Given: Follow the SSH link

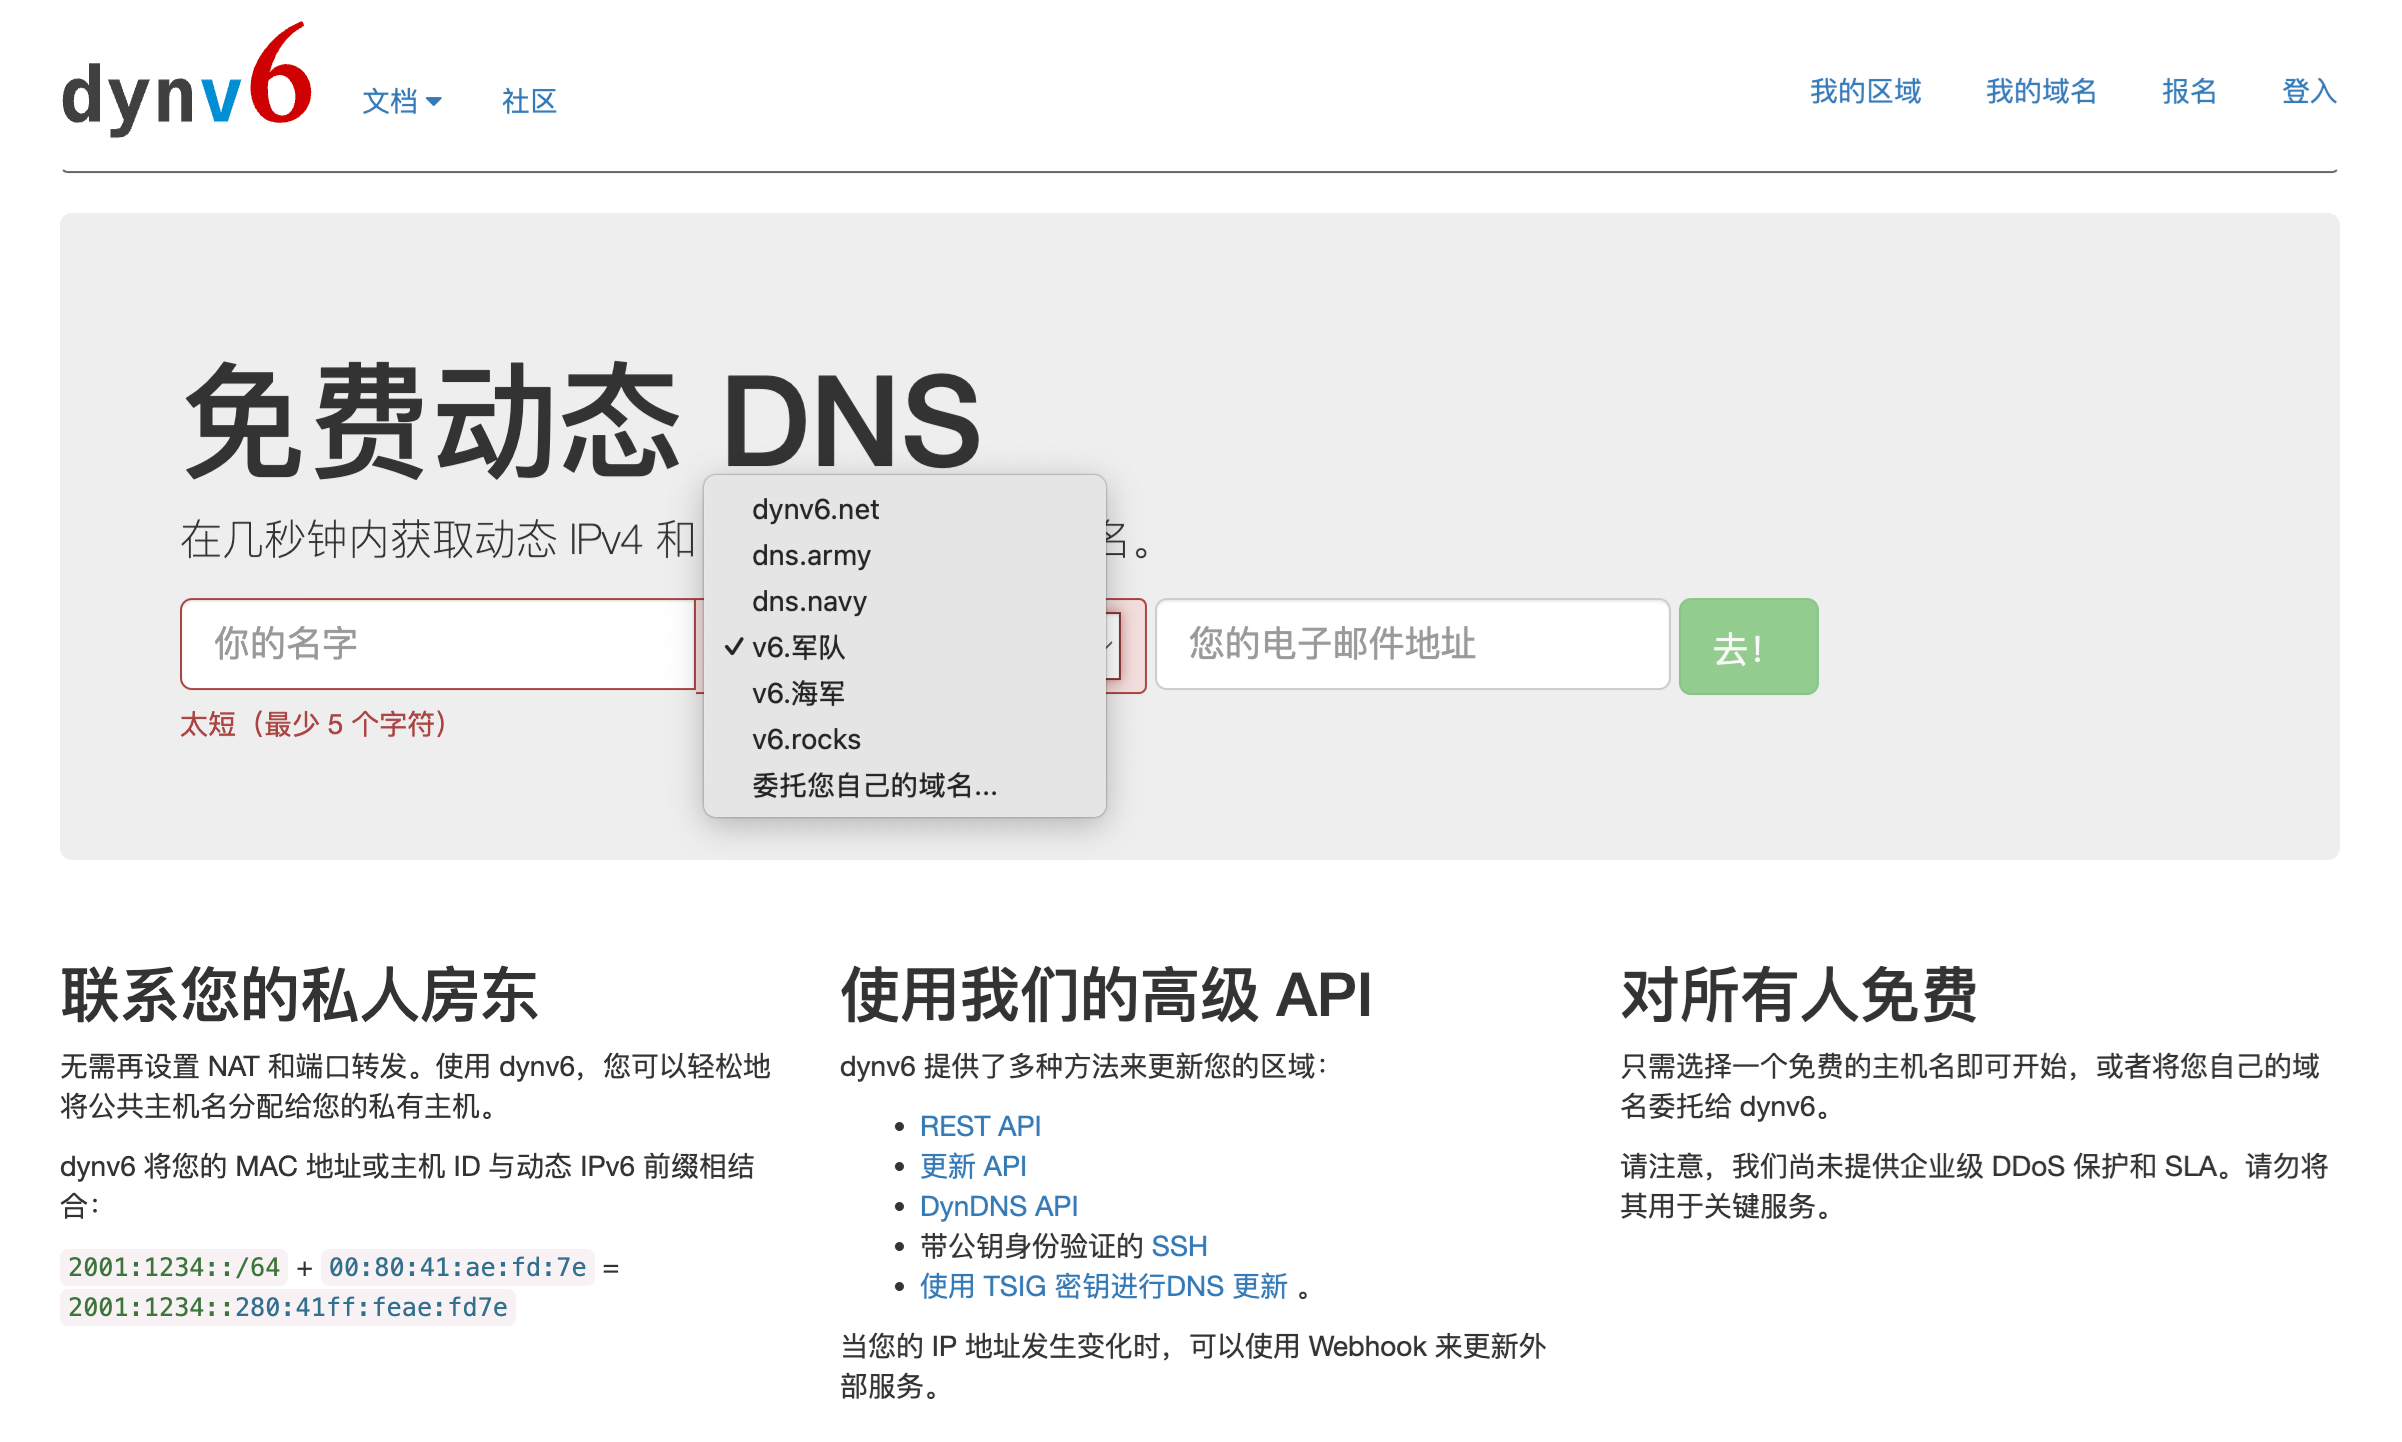Looking at the screenshot, I should [x=1179, y=1246].
